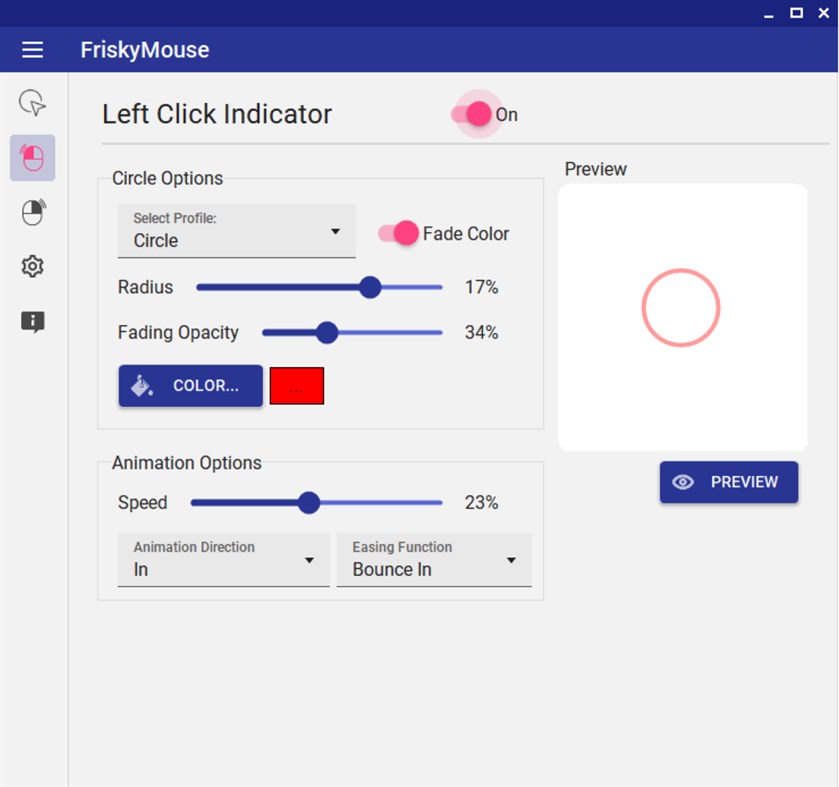
Task: Grab the Radius slider handle at 17%
Action: [370, 287]
